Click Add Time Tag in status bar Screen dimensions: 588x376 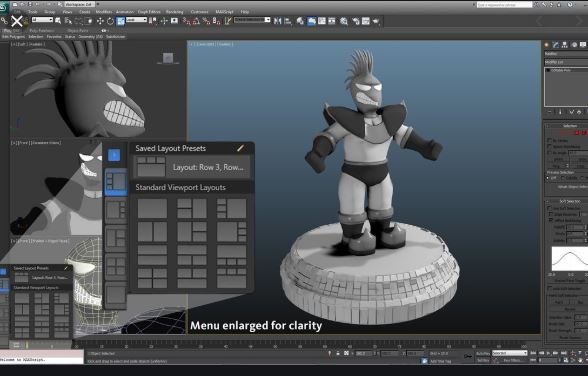tap(440, 361)
